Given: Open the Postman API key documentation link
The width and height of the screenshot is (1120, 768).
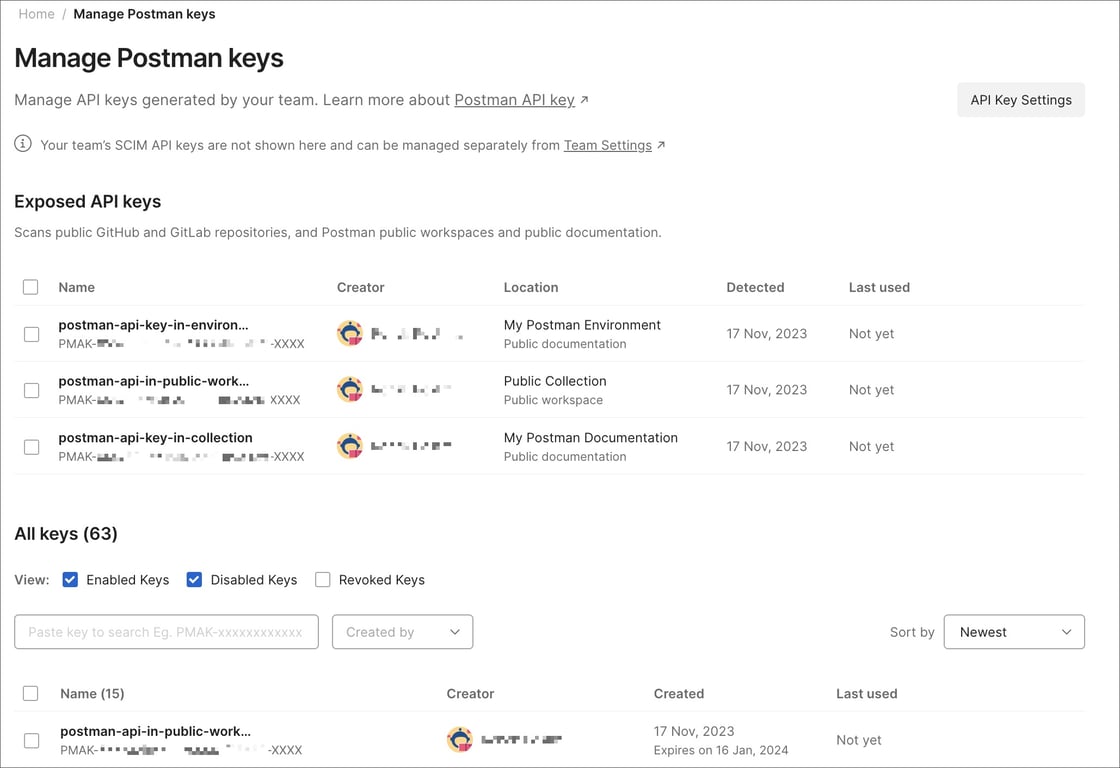Looking at the screenshot, I should [515, 99].
